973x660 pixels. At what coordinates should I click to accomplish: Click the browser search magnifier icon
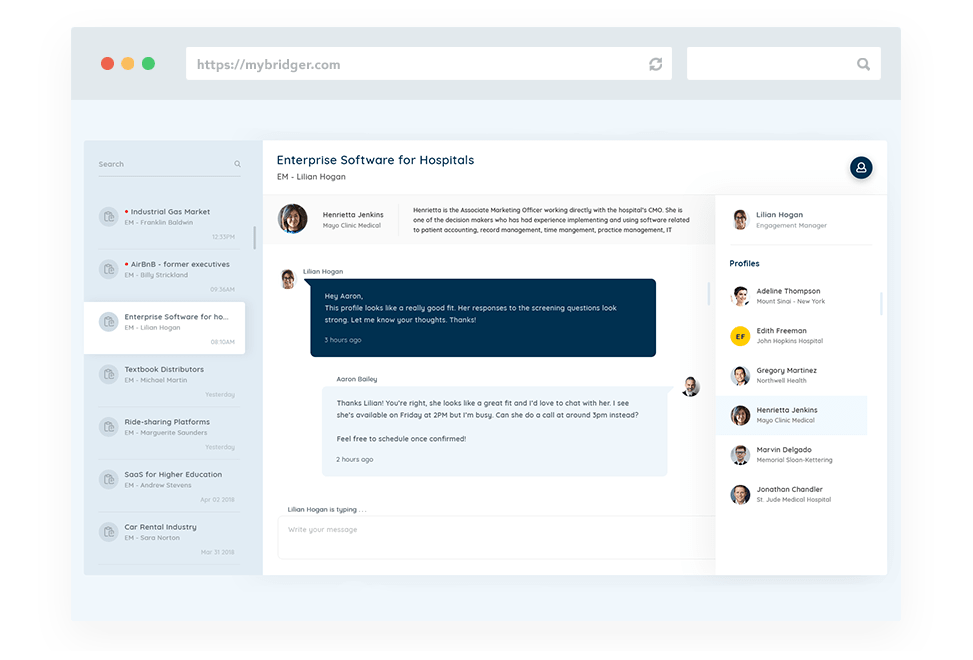863,64
